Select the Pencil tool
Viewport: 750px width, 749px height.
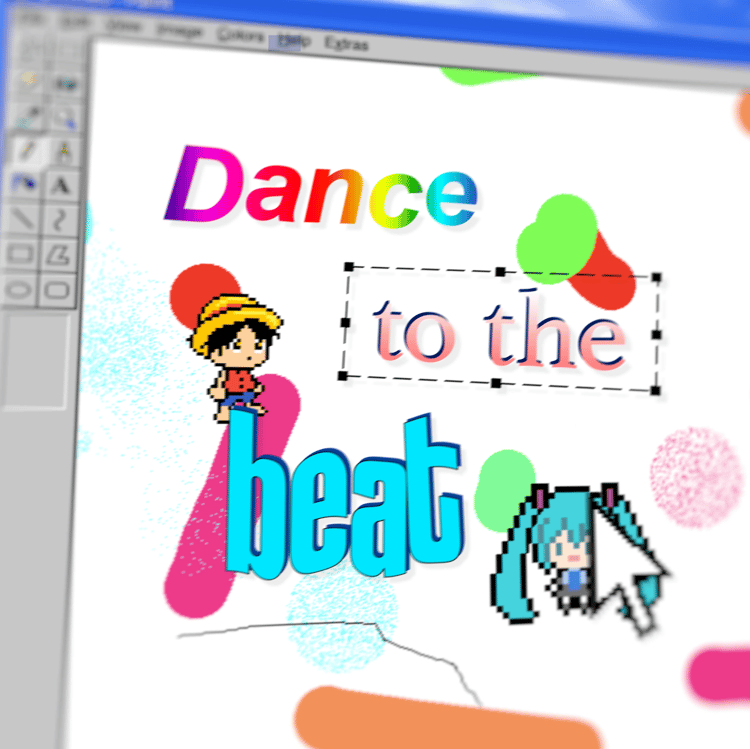26,150
